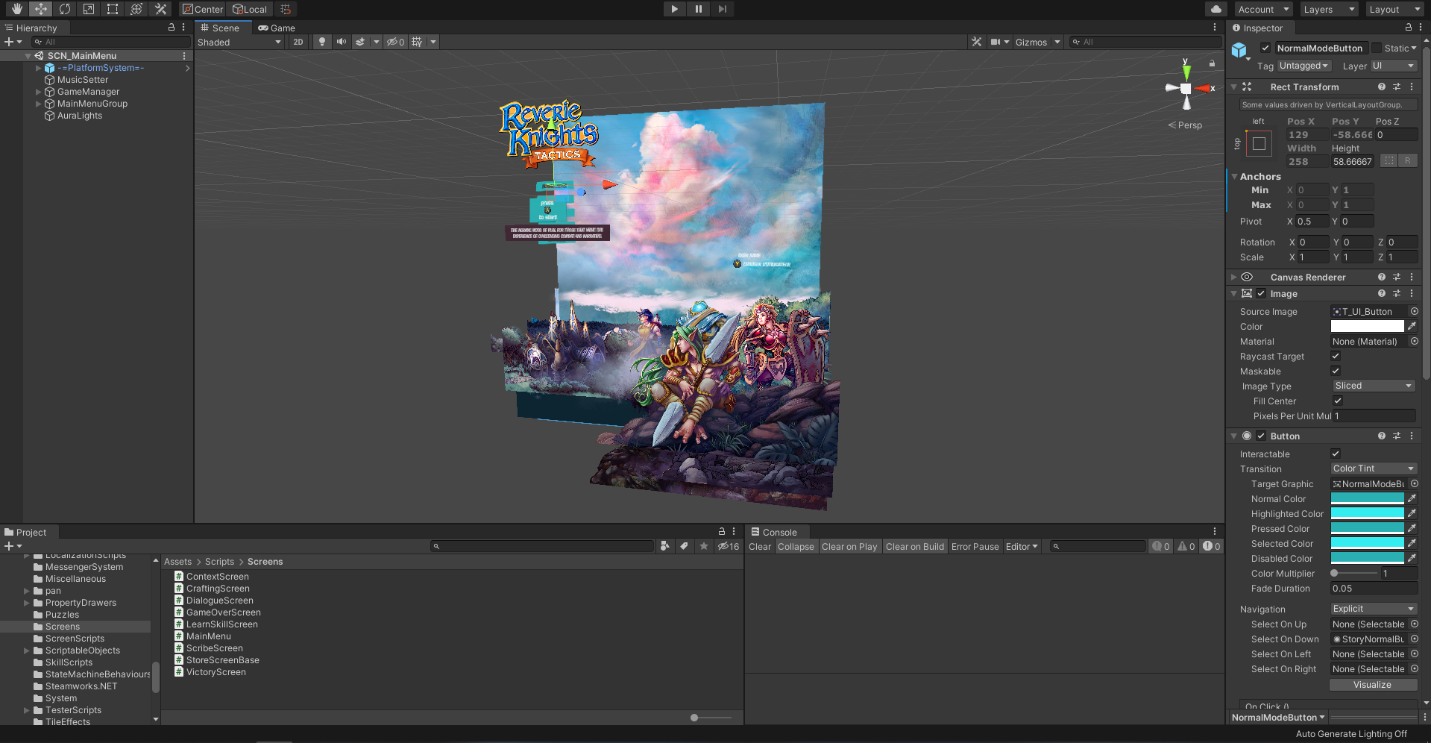Open the Transition Color Tint dropdown

coord(1374,469)
